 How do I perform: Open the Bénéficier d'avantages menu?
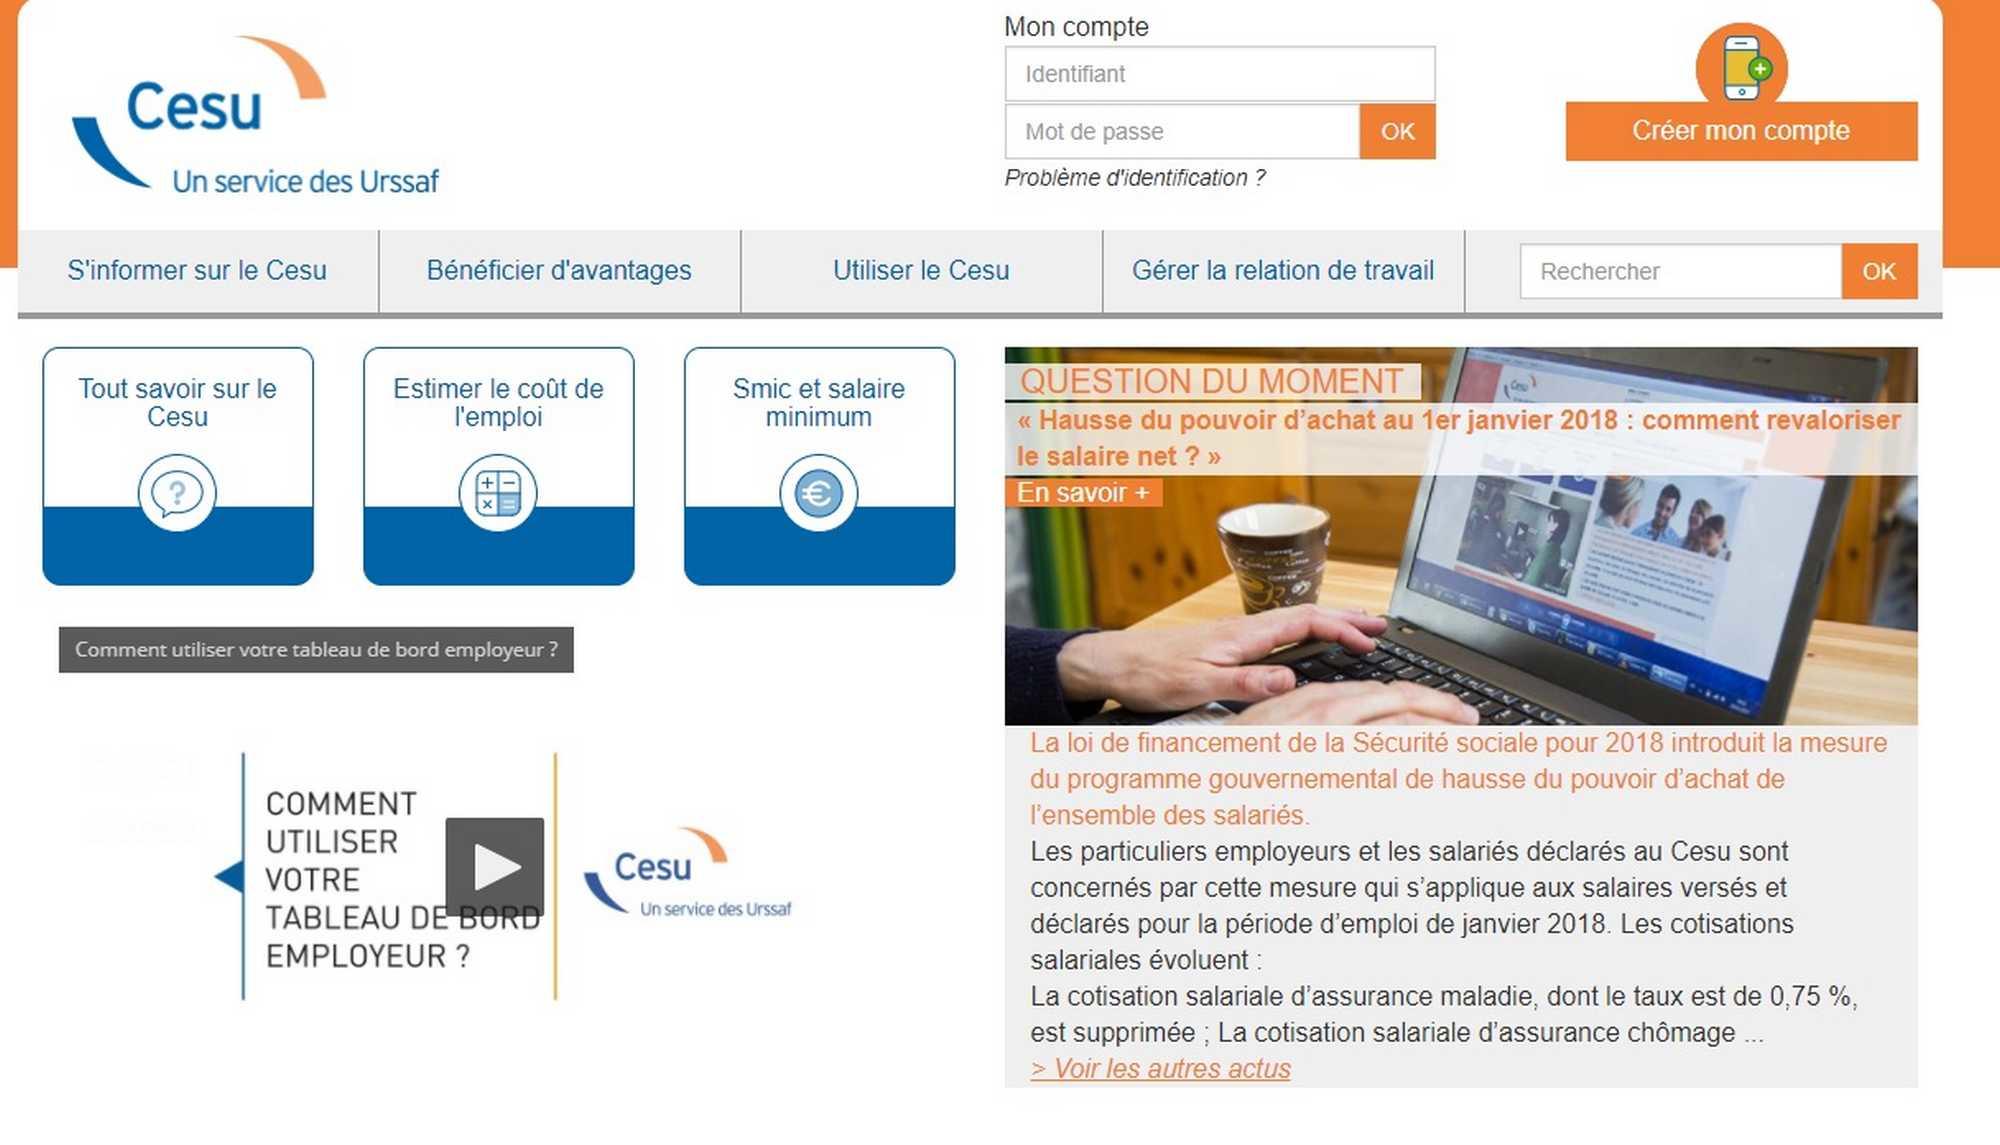tap(559, 271)
